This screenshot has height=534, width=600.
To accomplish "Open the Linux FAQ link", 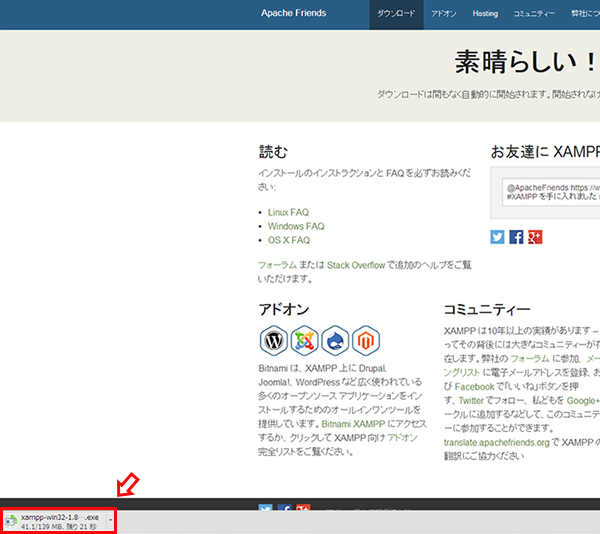I will click(x=288, y=212).
